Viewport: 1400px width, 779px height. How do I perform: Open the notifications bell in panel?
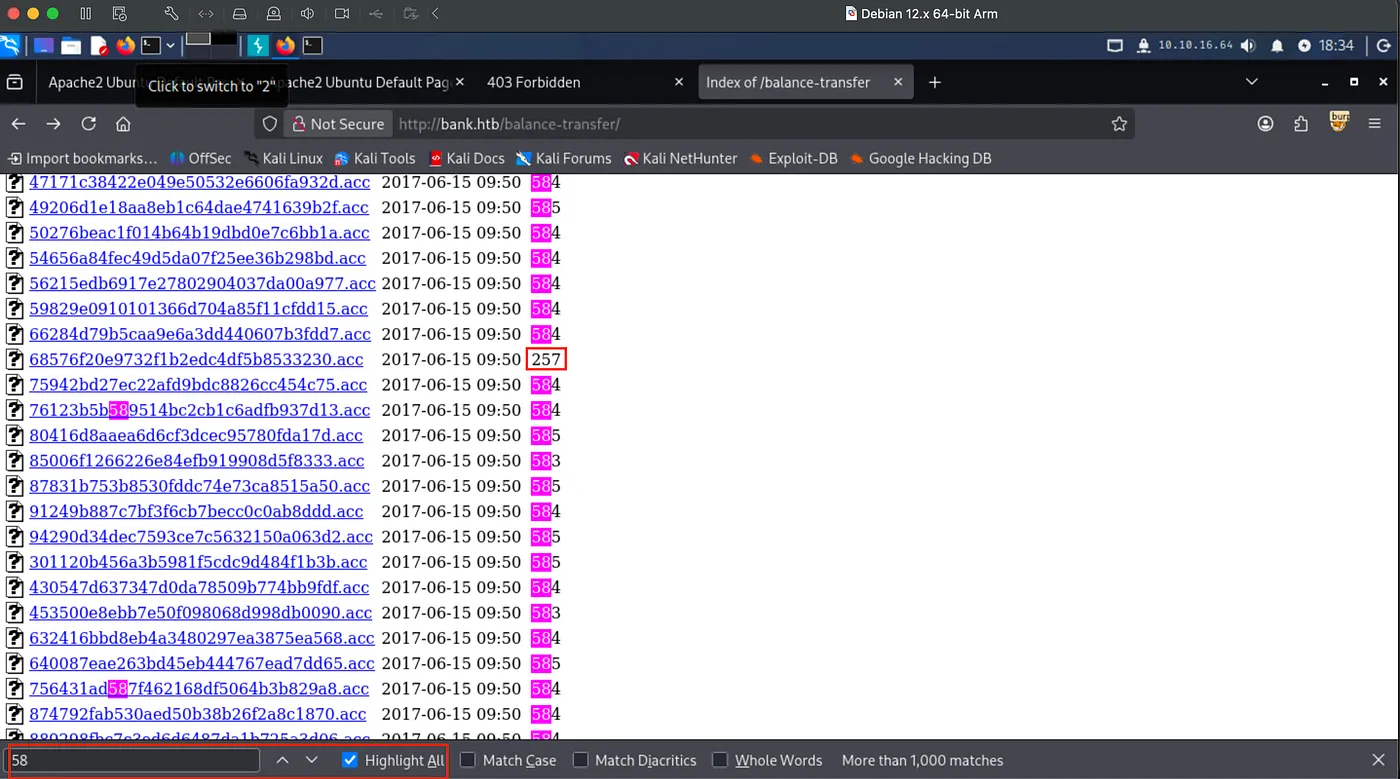coord(1277,46)
